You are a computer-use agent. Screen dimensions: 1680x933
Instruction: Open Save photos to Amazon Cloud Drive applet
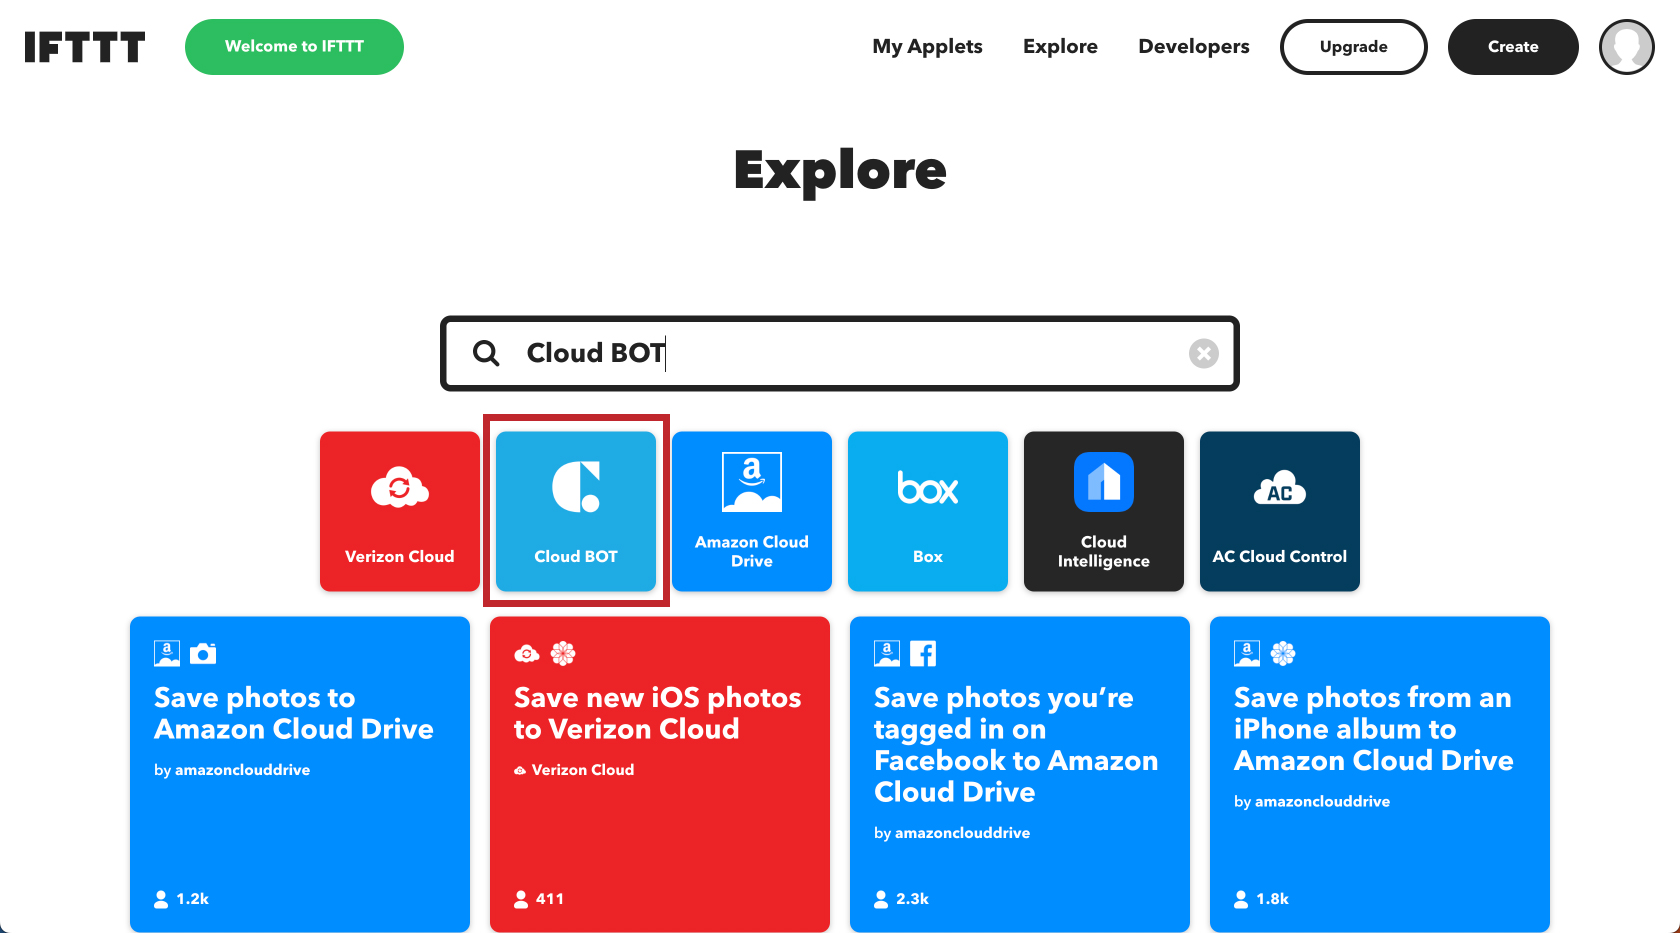[x=300, y=774]
